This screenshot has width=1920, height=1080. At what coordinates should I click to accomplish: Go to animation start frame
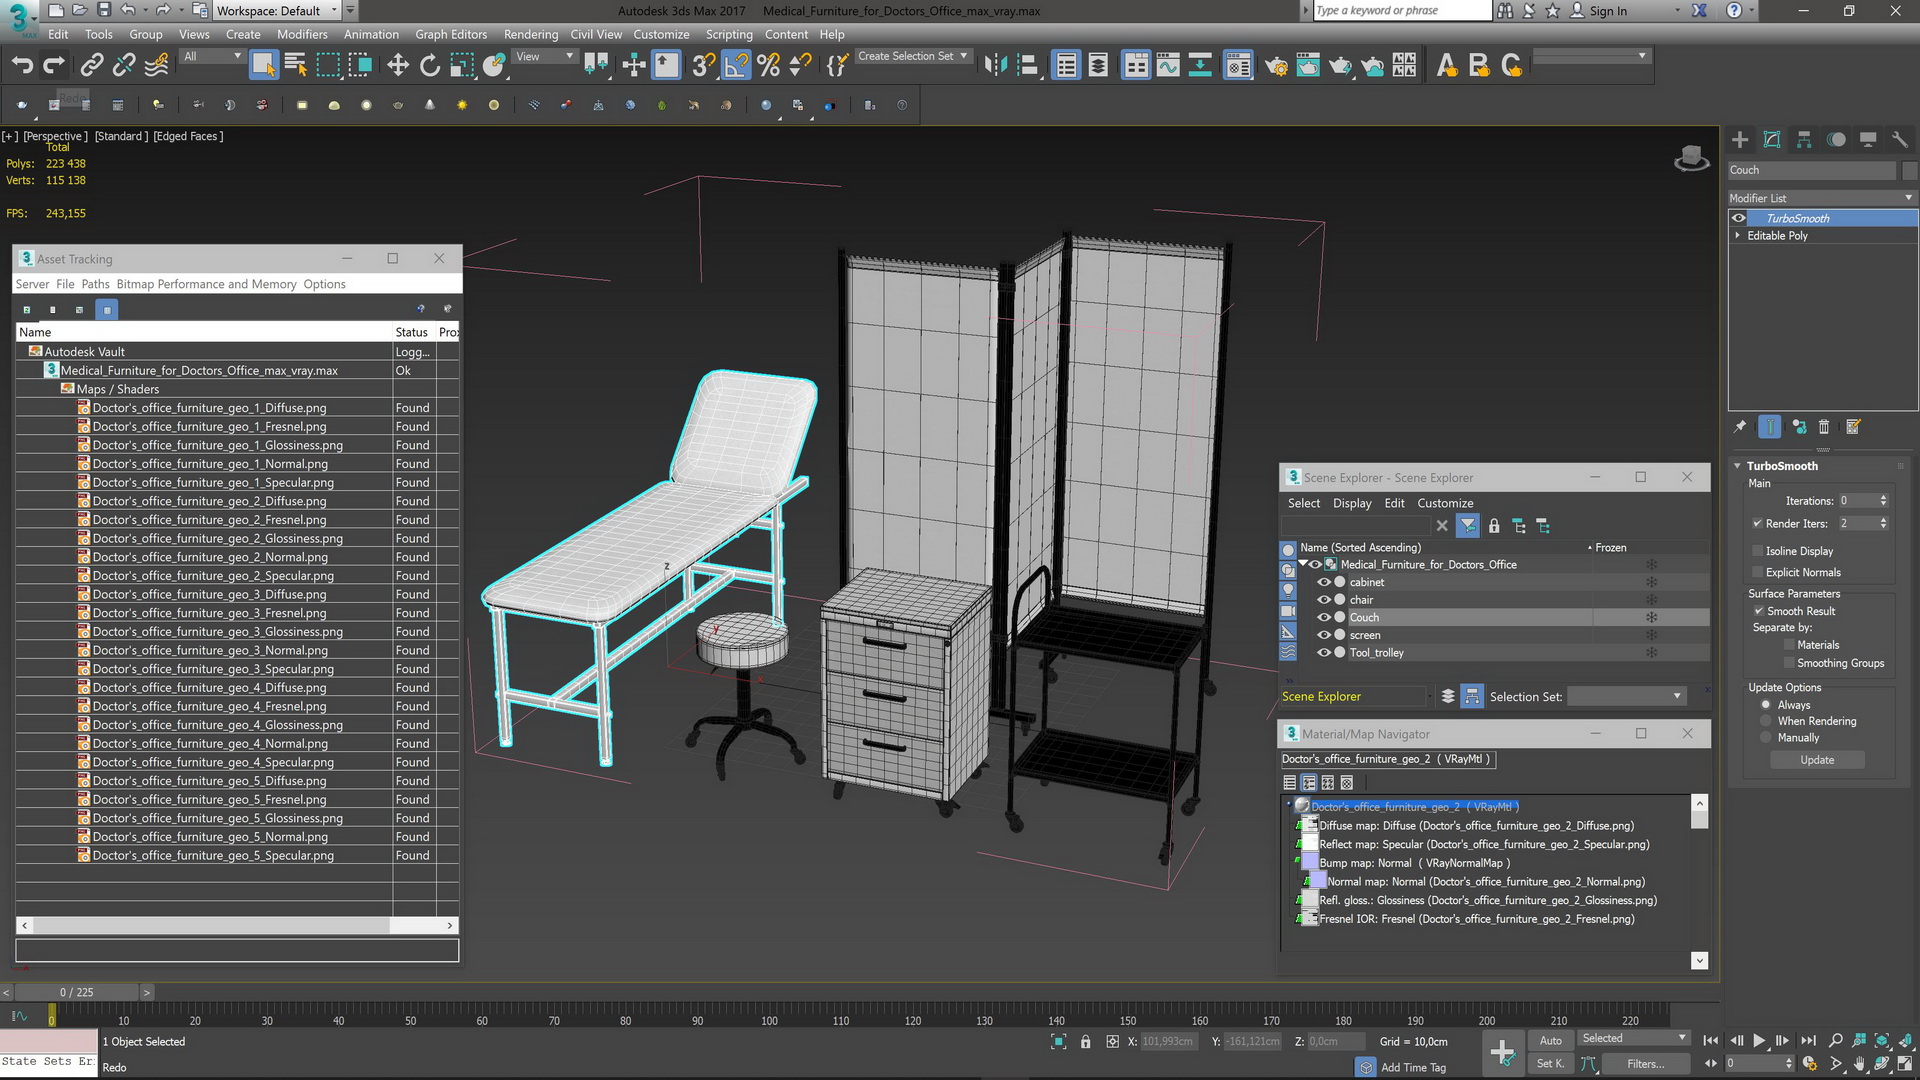(1711, 1041)
